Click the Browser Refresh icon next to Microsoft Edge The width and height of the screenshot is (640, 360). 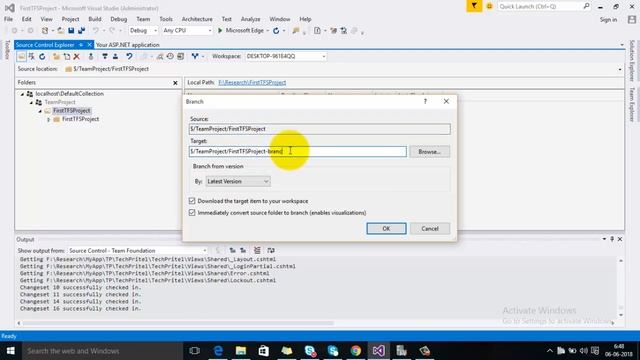(x=276, y=31)
